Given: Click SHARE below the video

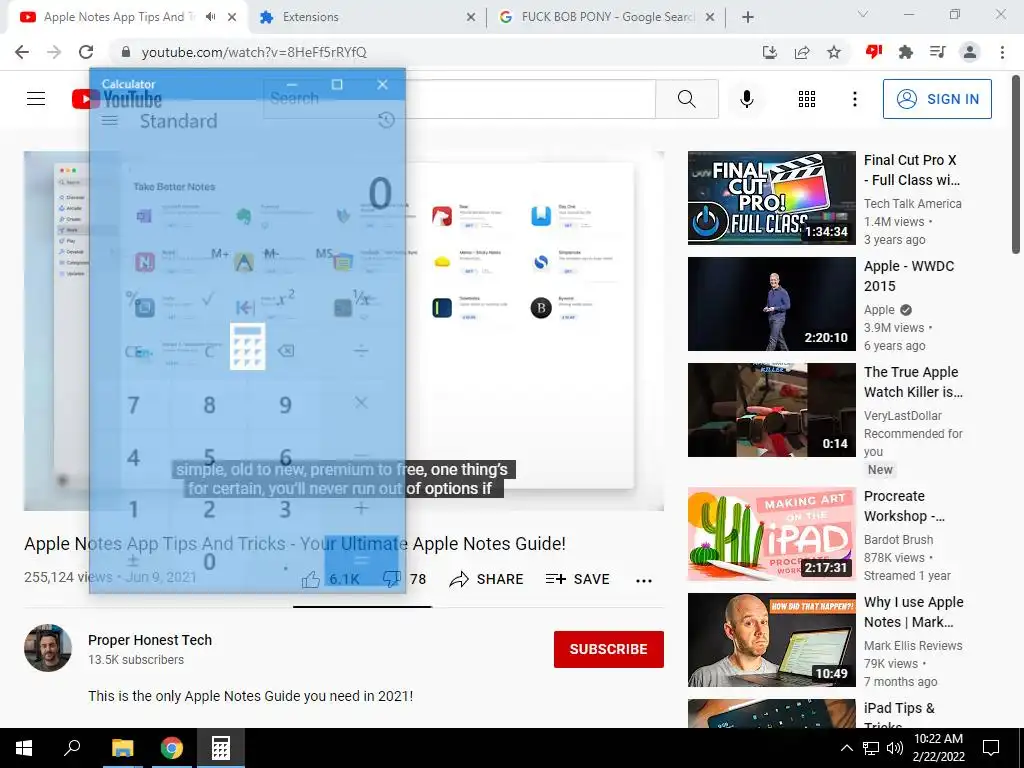Looking at the screenshot, I should [x=487, y=579].
